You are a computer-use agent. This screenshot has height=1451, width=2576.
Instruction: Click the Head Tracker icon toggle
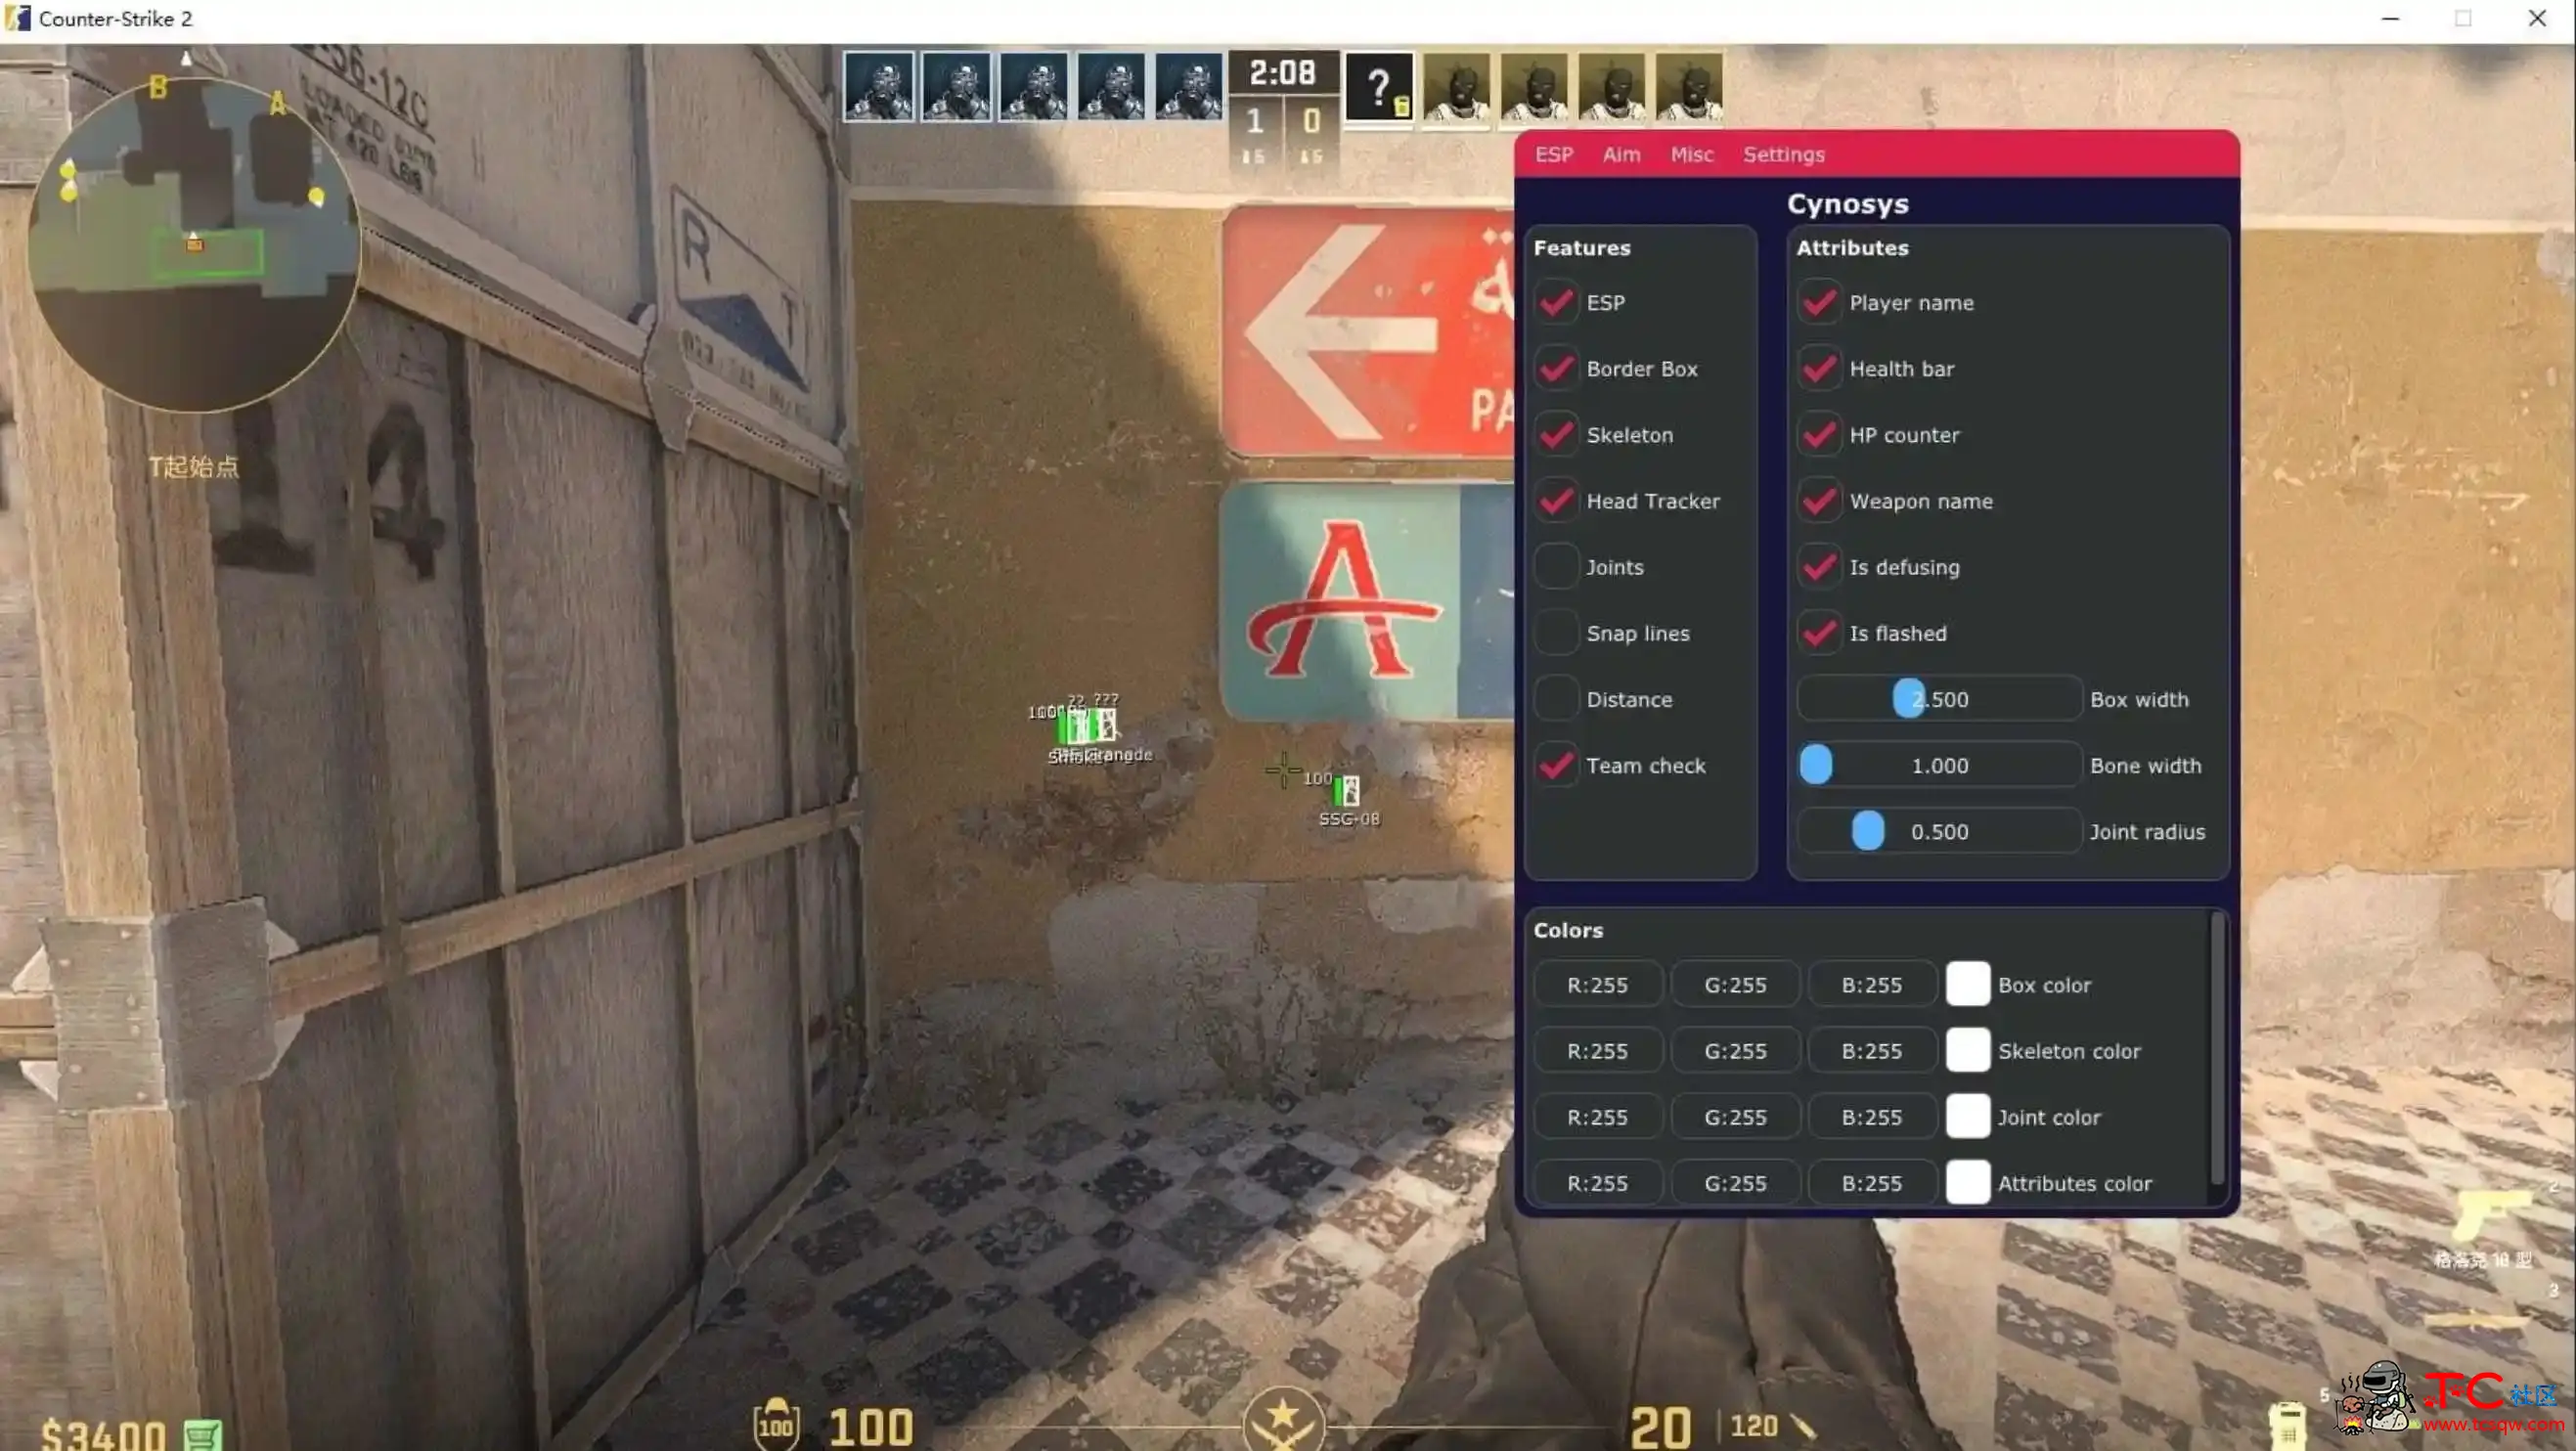(x=1553, y=499)
